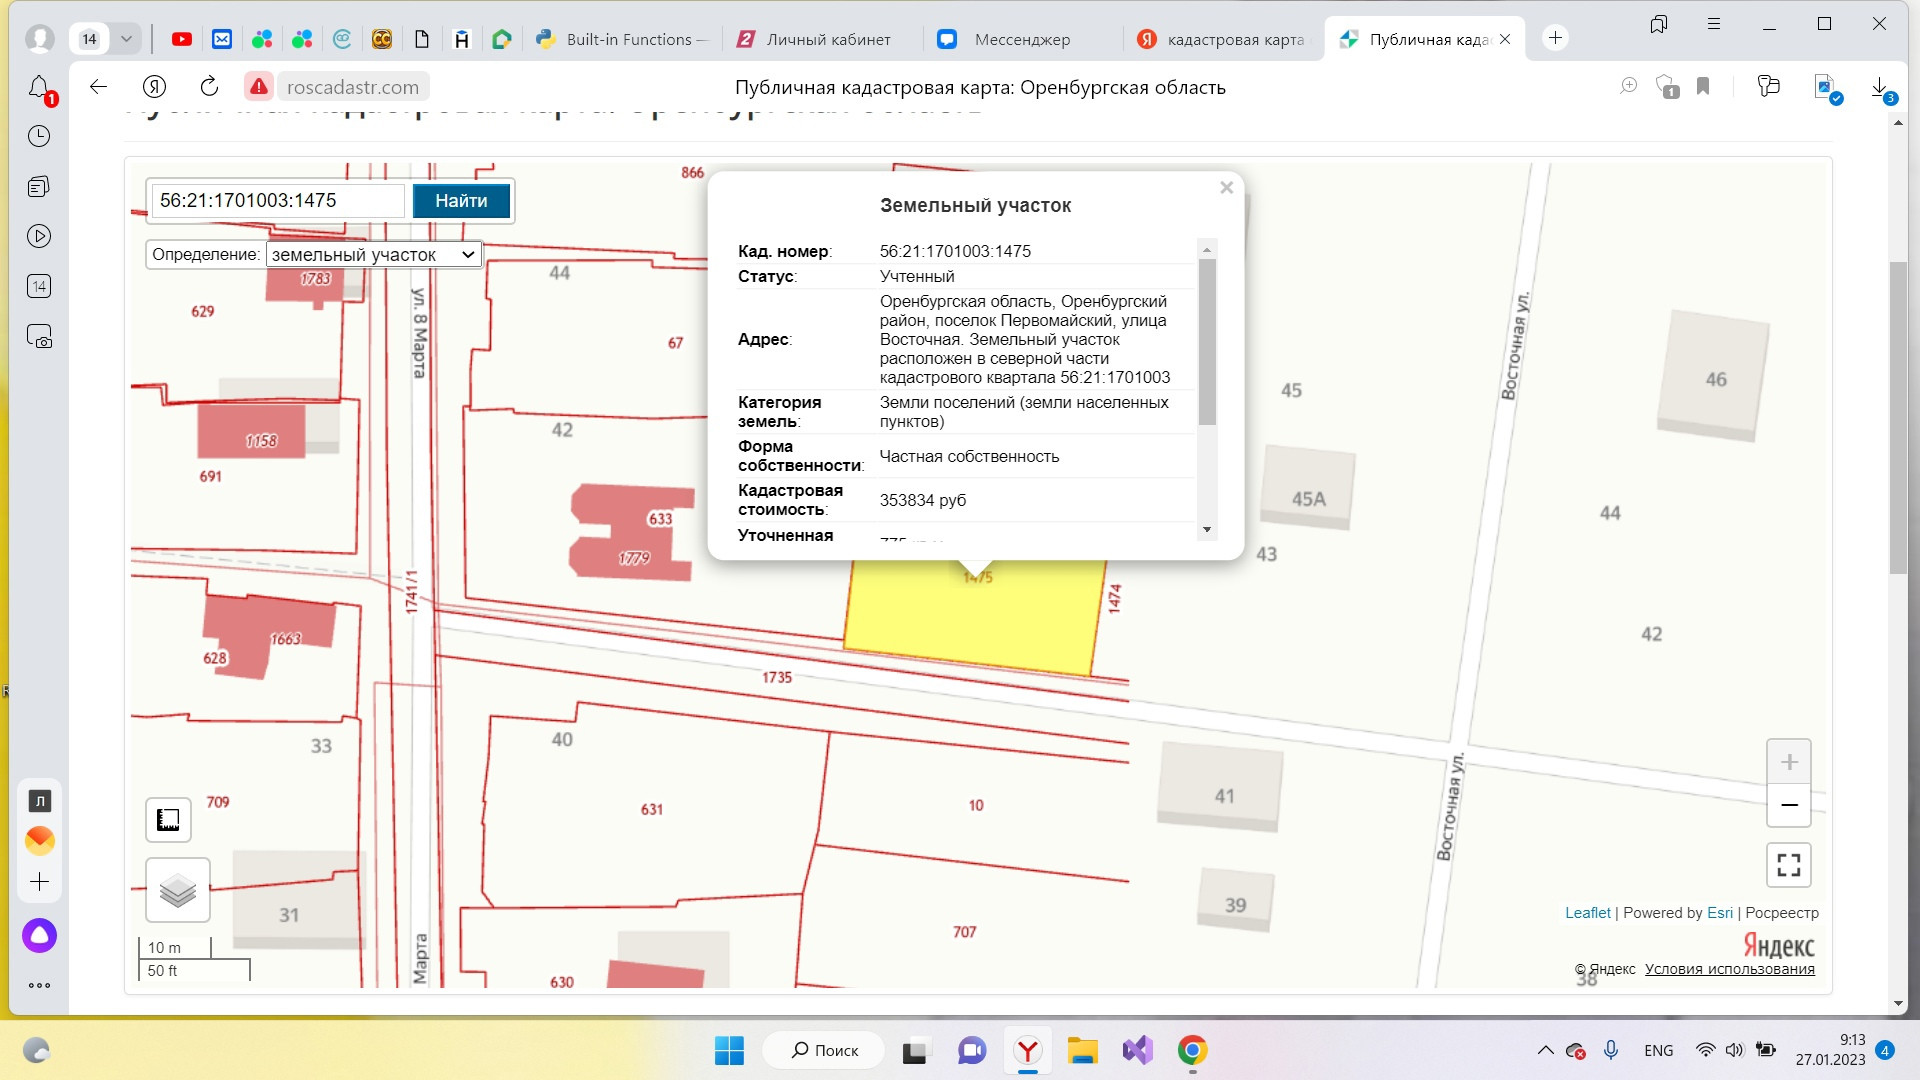Expand the tab group counter dropdown
1920x1080 pixels.
tap(126, 39)
